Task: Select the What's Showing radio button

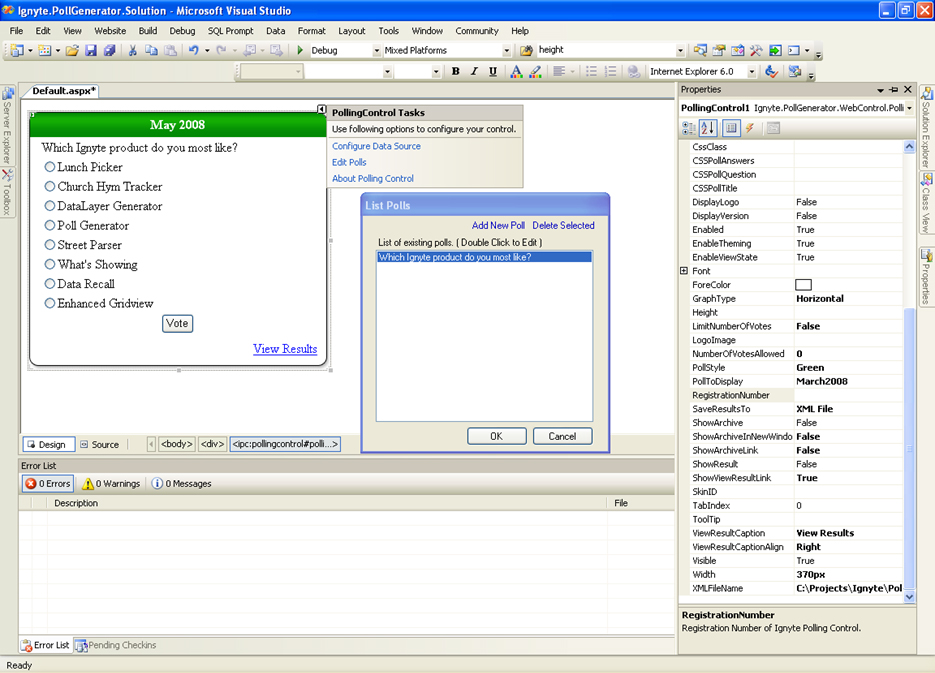Action: pos(50,264)
